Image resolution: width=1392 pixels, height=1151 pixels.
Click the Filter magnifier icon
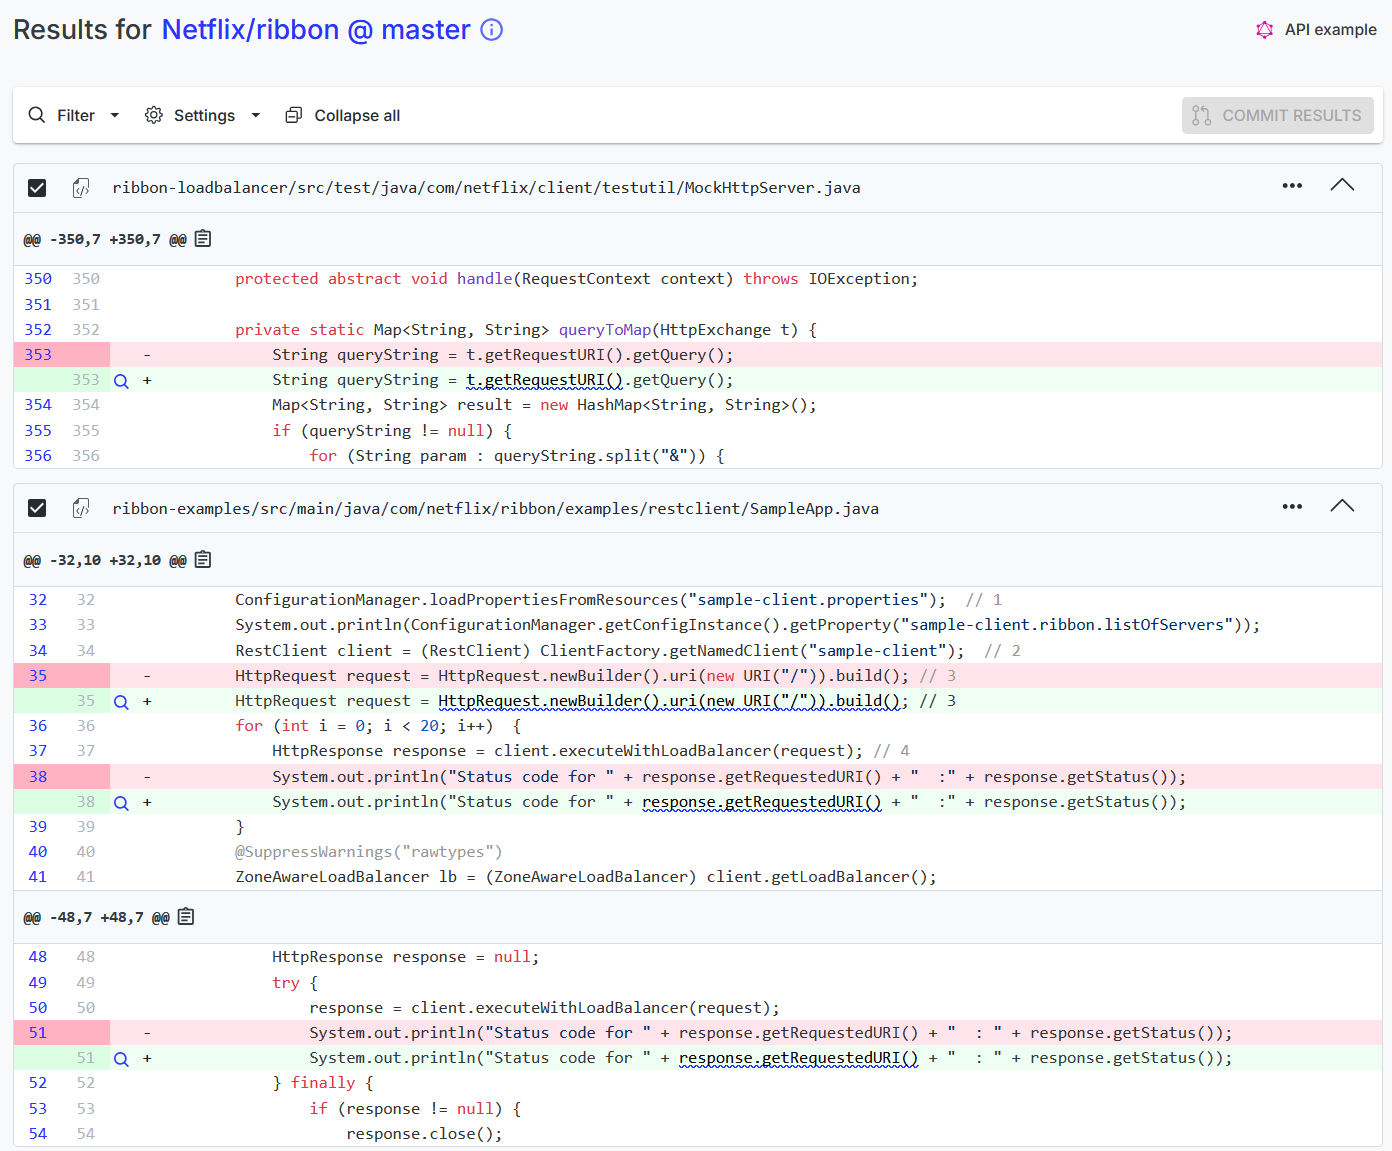37,115
